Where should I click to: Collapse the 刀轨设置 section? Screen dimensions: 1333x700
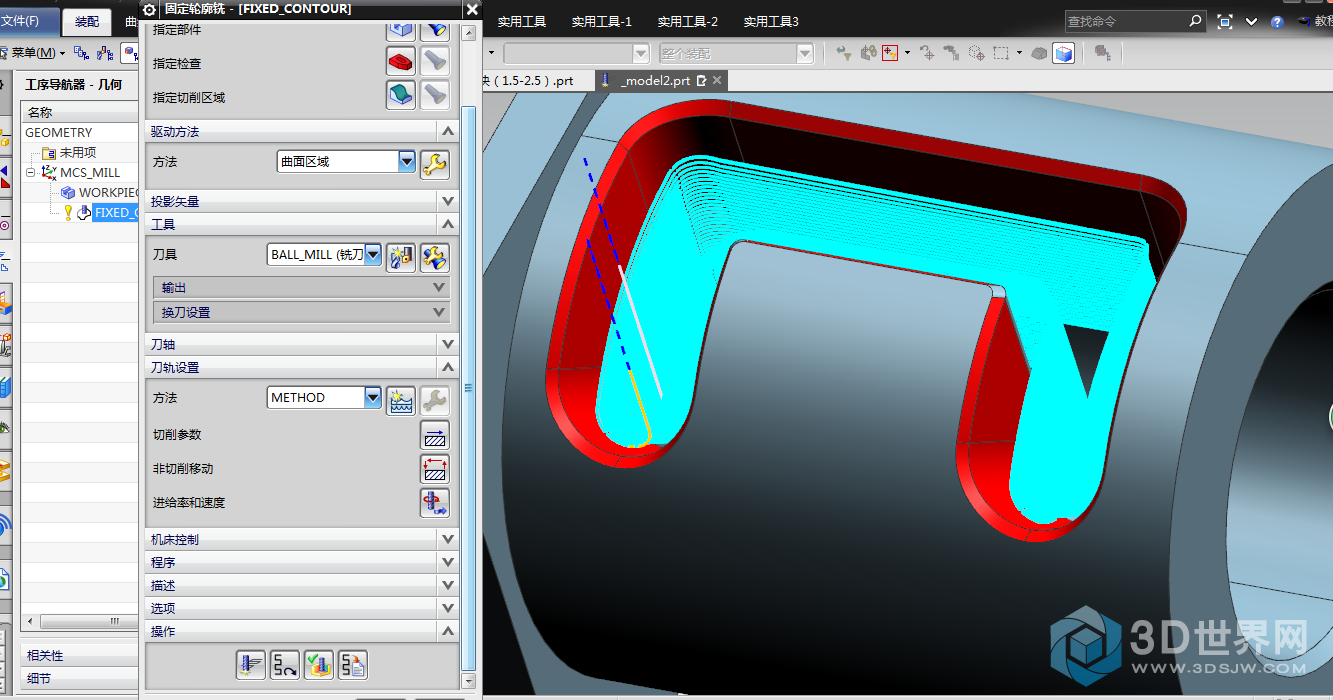447,367
